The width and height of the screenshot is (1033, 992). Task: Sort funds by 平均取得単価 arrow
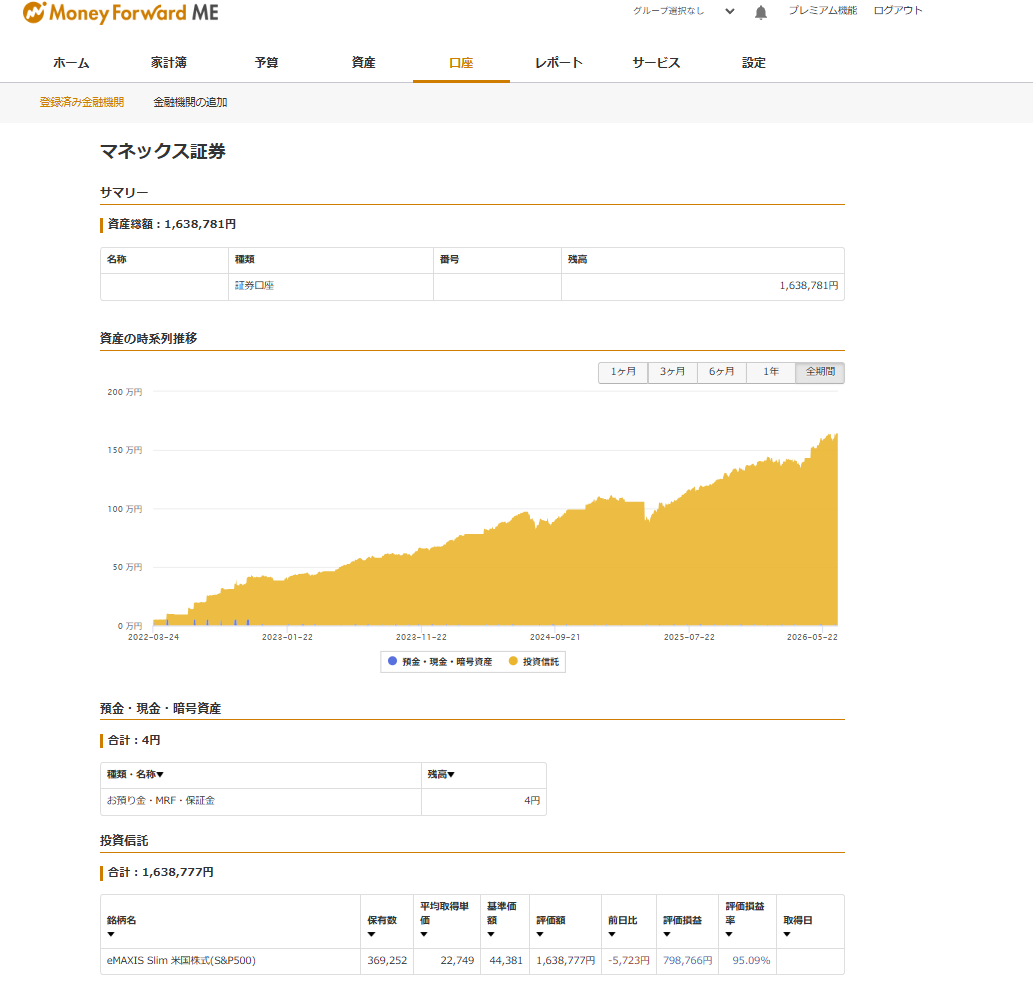point(424,934)
